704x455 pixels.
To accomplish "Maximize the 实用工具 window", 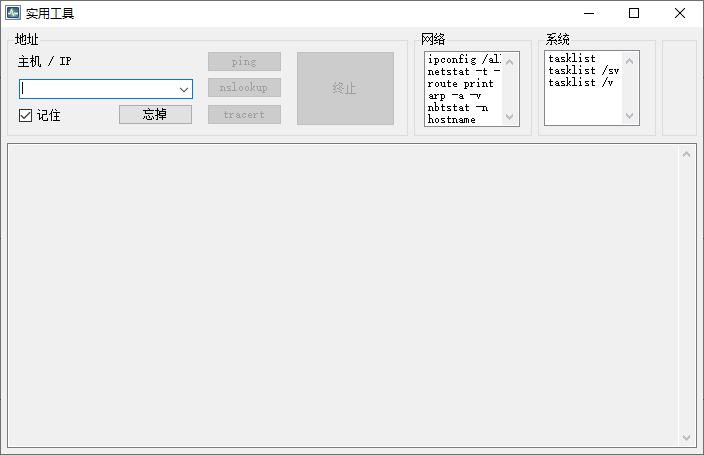I will point(634,13).
